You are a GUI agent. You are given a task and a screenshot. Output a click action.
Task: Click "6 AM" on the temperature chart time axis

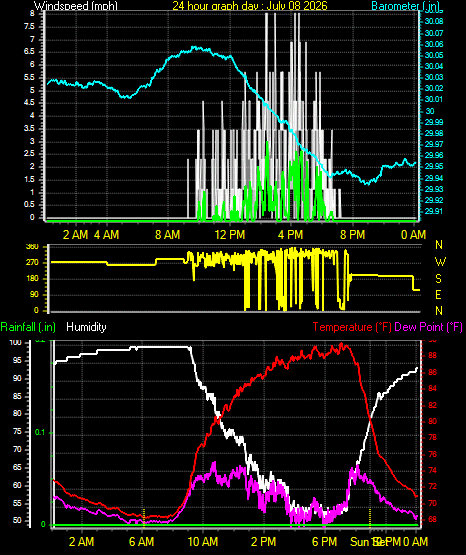point(142,542)
